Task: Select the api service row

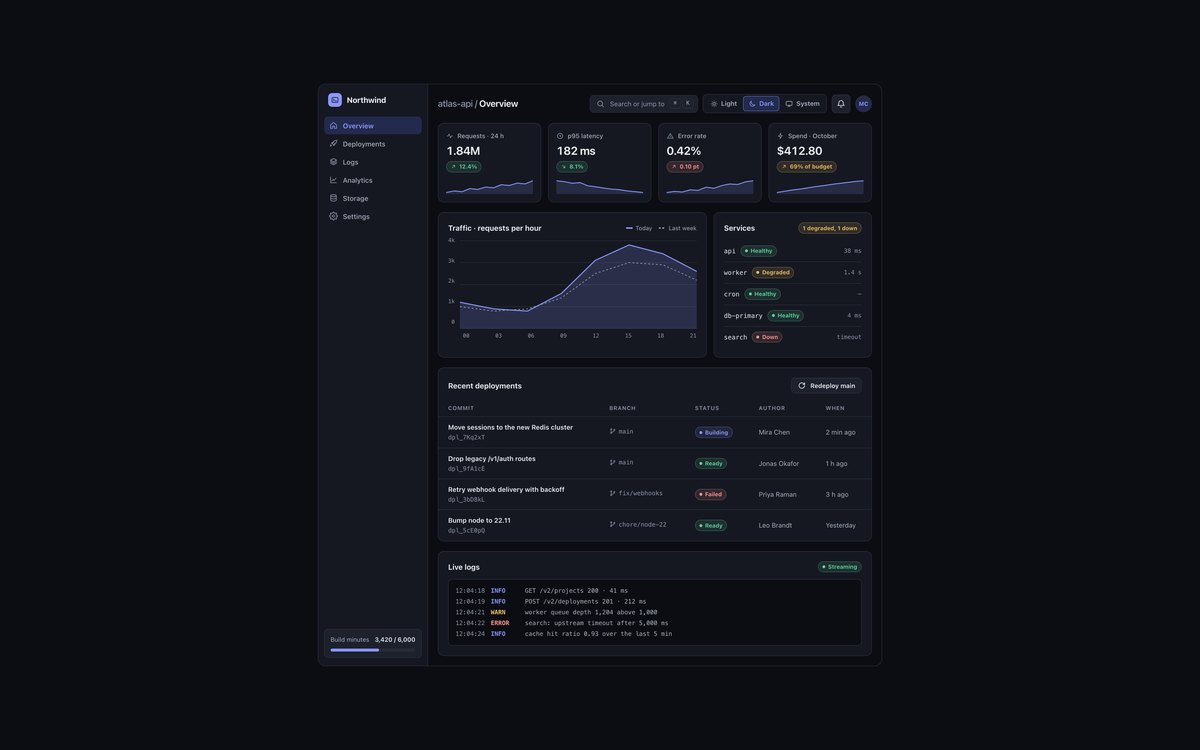Action: pyautogui.click(x=793, y=251)
